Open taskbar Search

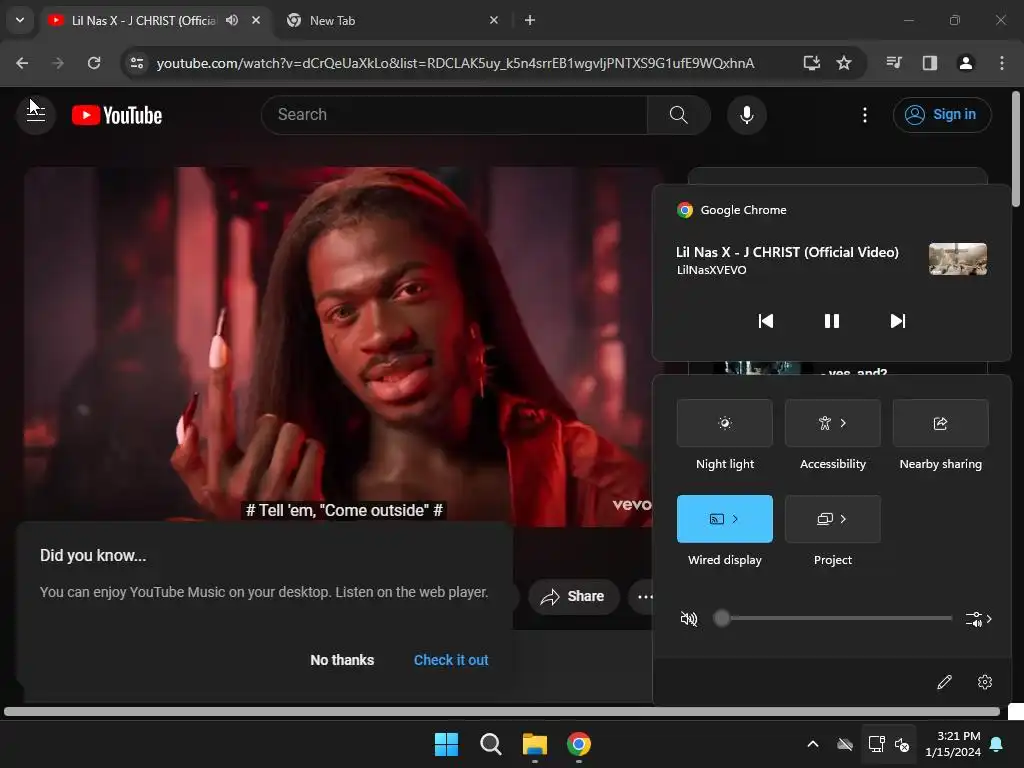coord(490,744)
